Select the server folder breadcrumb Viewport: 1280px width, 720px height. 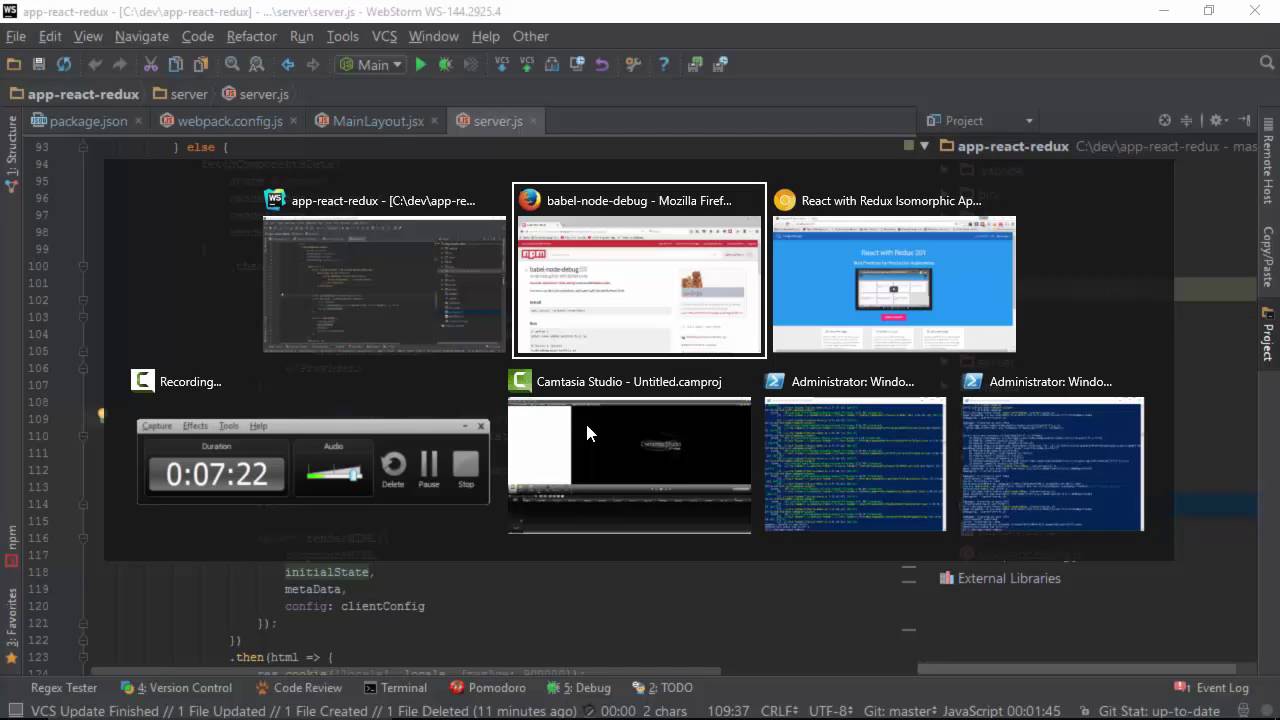[x=180, y=94]
